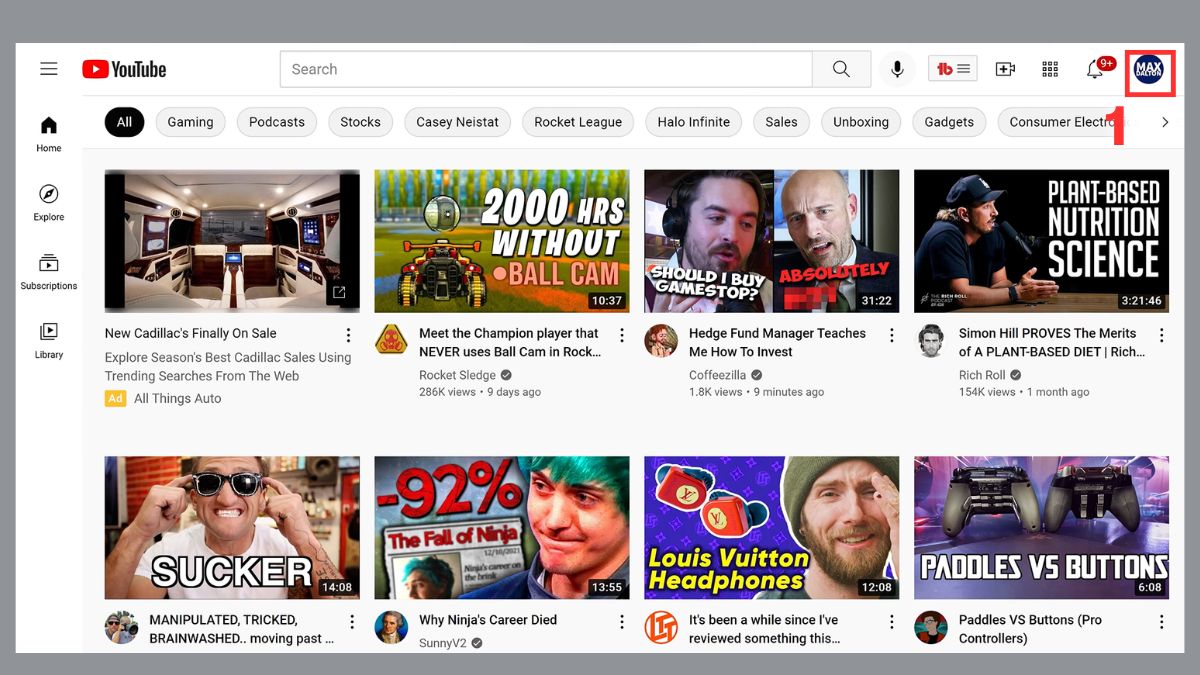The width and height of the screenshot is (1200, 675).
Task: Visit the Rocket Sledge channel name link
Action: (x=457, y=375)
